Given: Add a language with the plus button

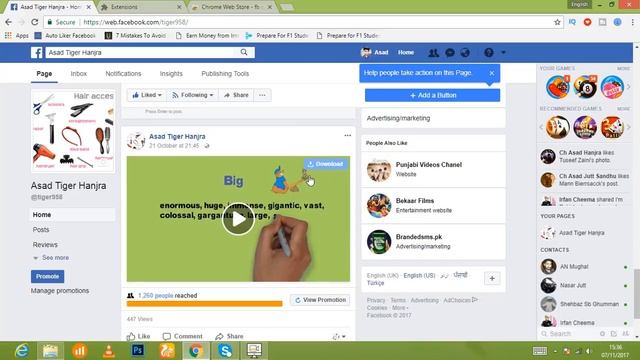Looking at the screenshot, I should tap(492, 278).
